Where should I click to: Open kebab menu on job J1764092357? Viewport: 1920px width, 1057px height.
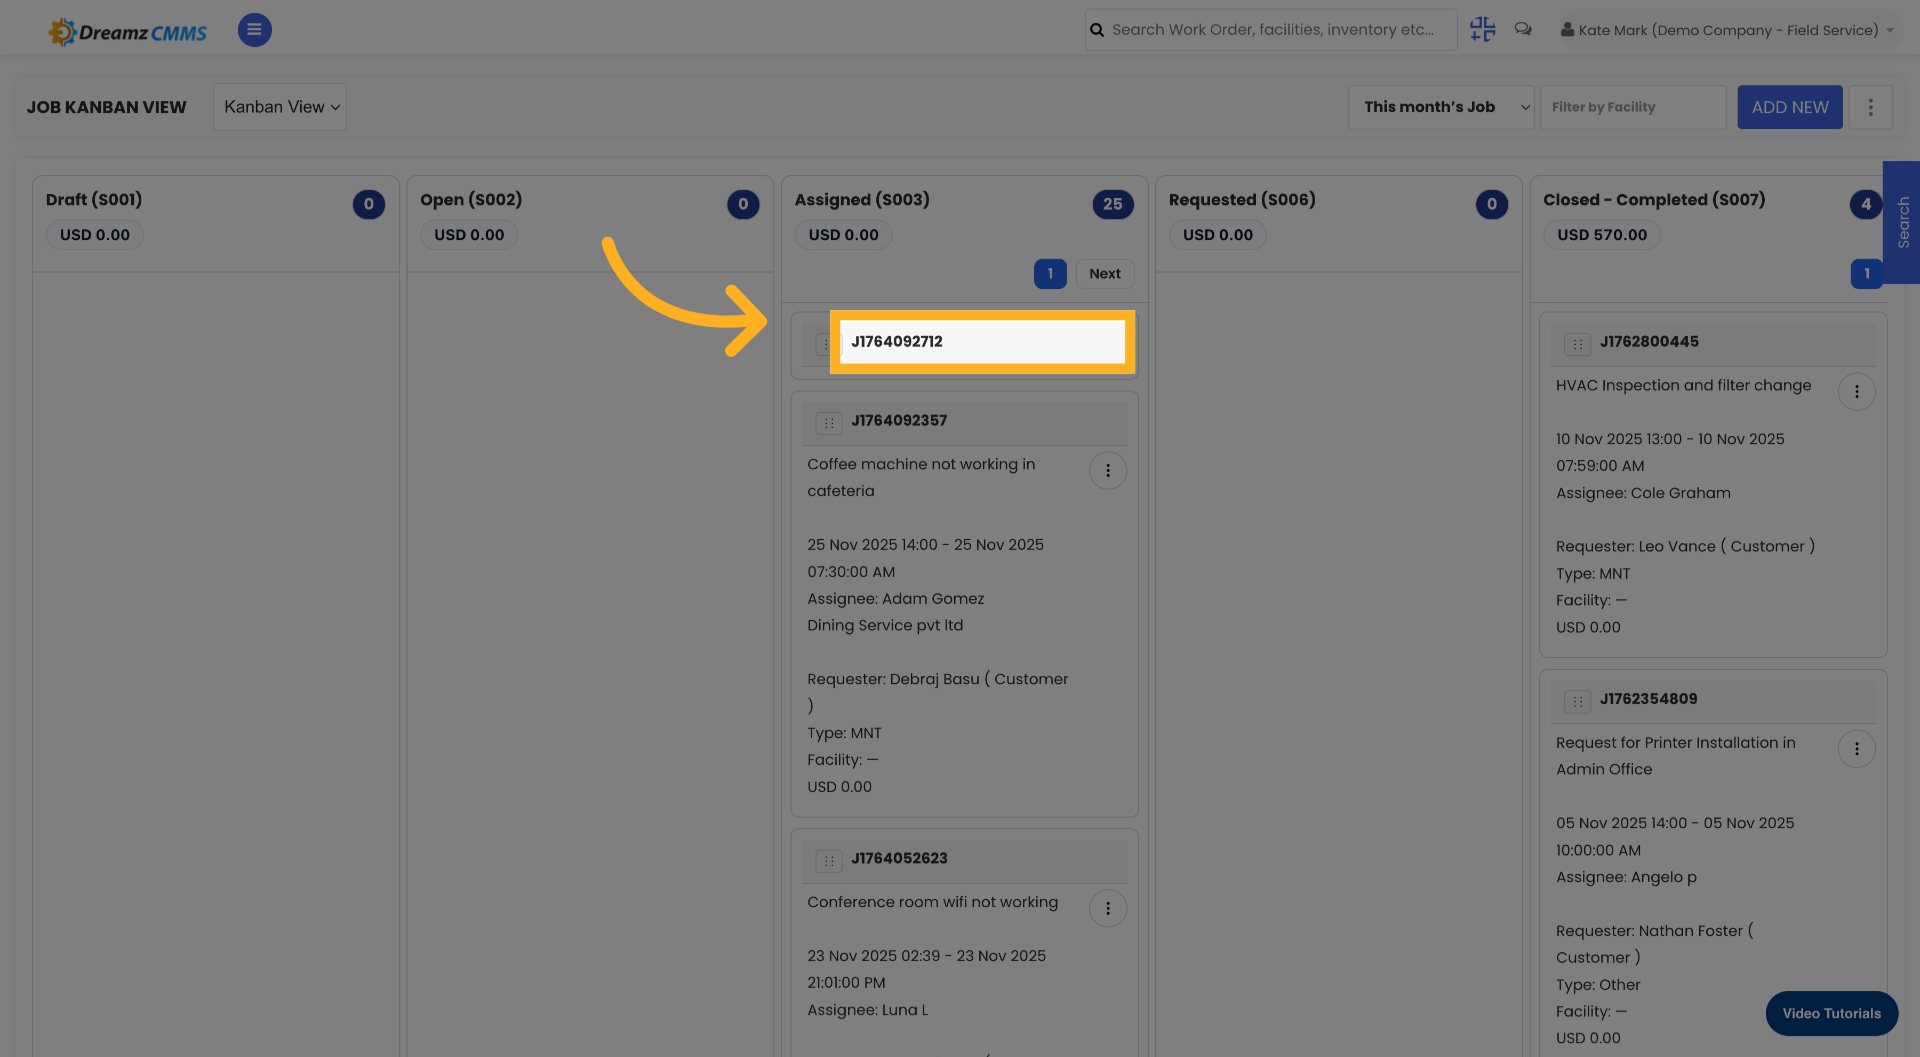1108,470
